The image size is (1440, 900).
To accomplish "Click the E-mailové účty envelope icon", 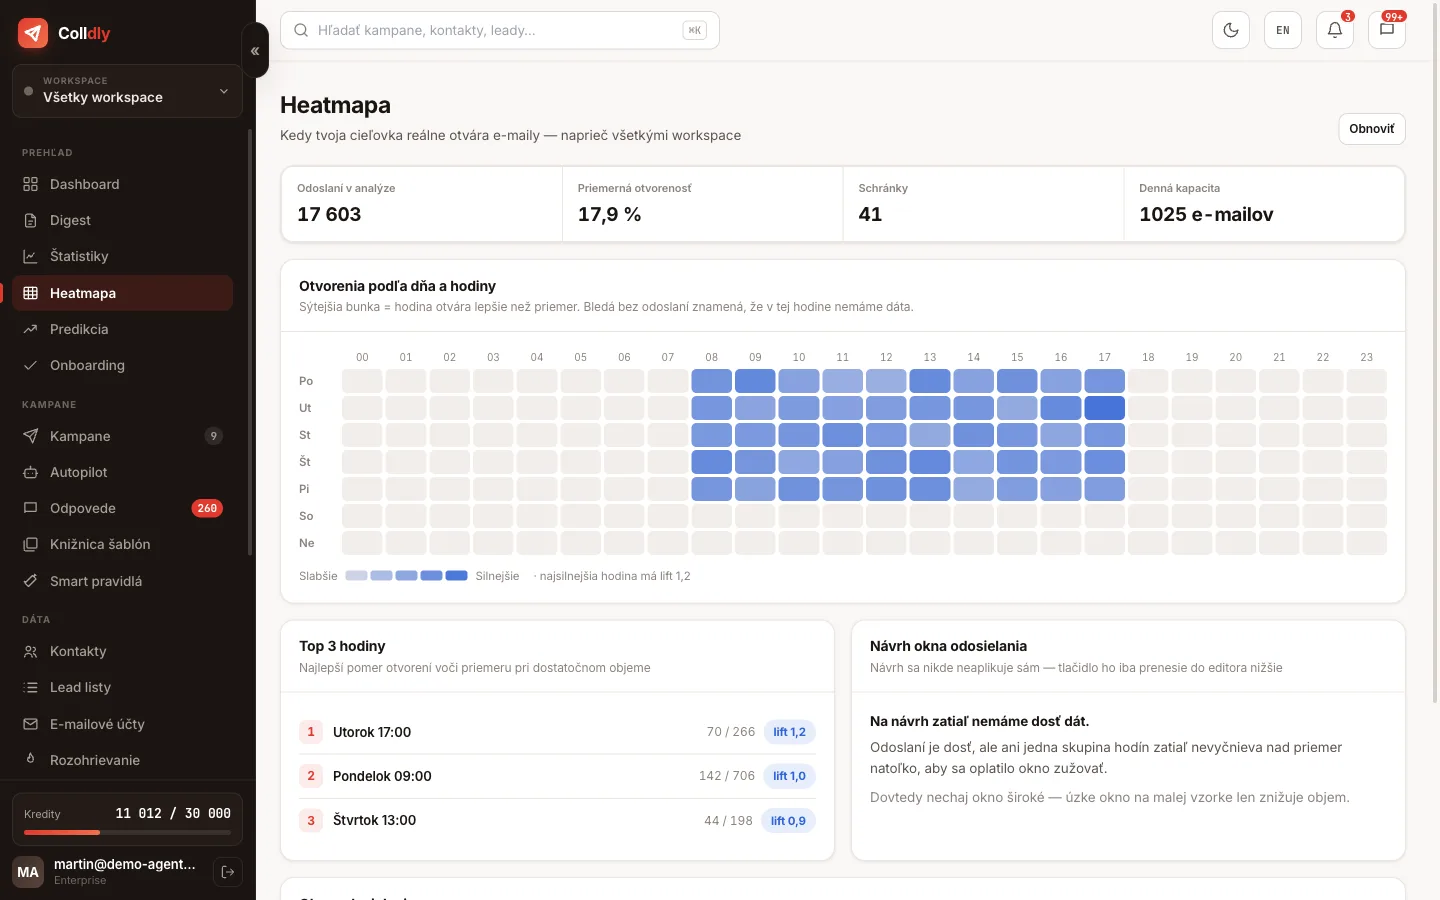I will [30, 724].
